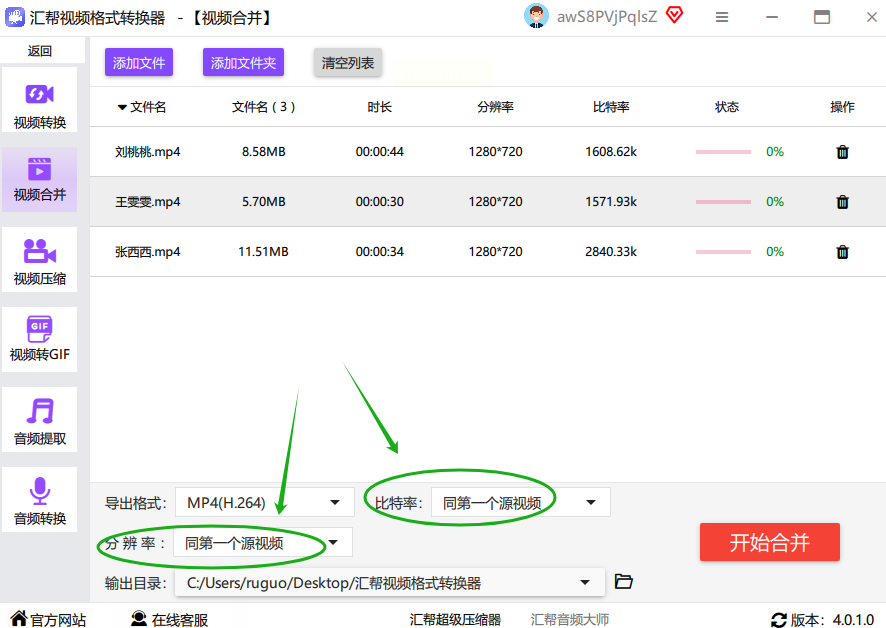The width and height of the screenshot is (886, 628).
Task: Click the 官方网站 home icon
Action: click(x=19, y=618)
